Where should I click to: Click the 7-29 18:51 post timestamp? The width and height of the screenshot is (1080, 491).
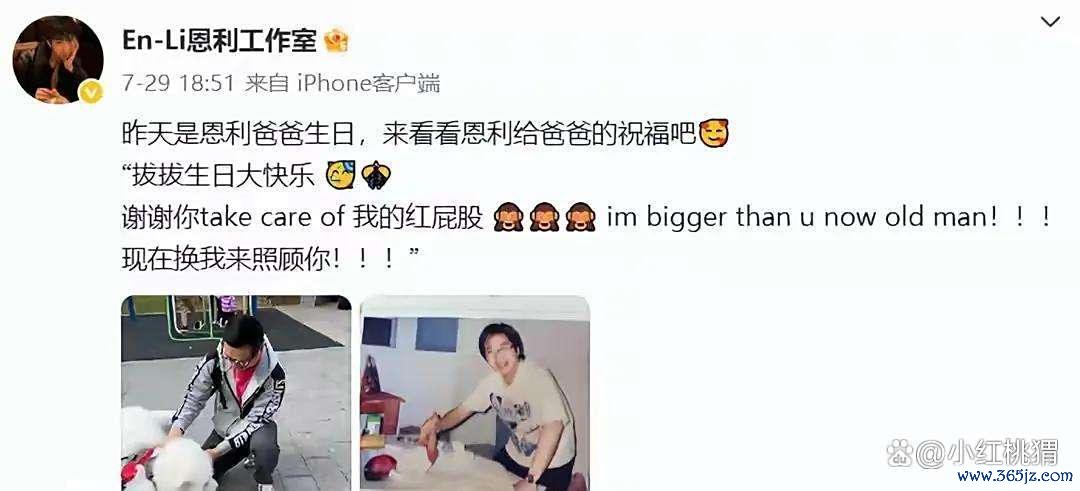click(x=180, y=84)
